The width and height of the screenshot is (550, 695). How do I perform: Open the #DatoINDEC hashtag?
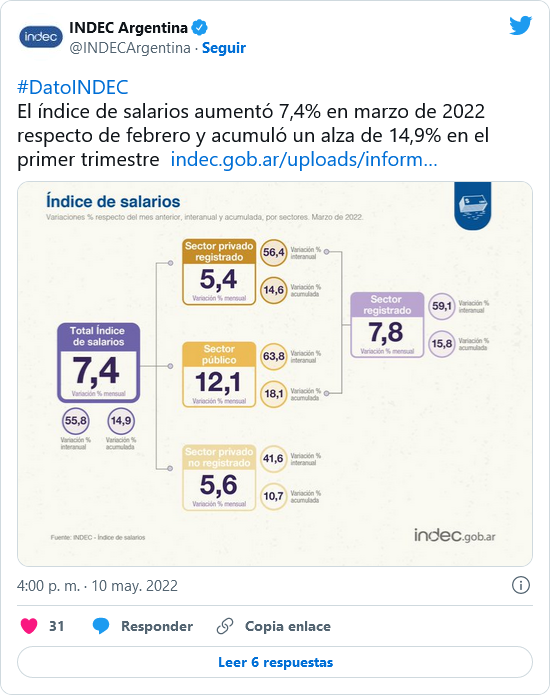[73, 87]
